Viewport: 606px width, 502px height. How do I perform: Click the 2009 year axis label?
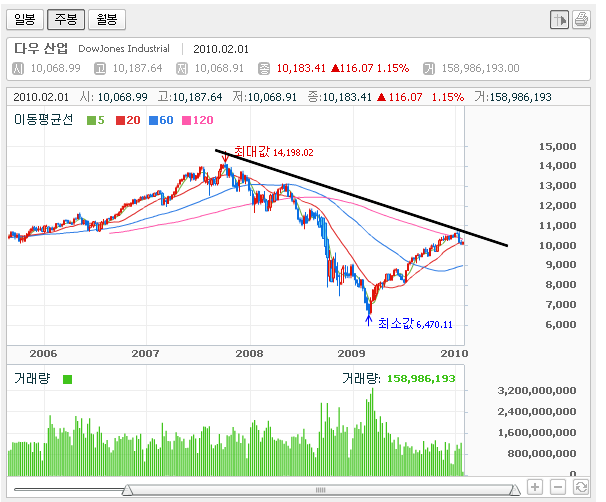(x=351, y=354)
